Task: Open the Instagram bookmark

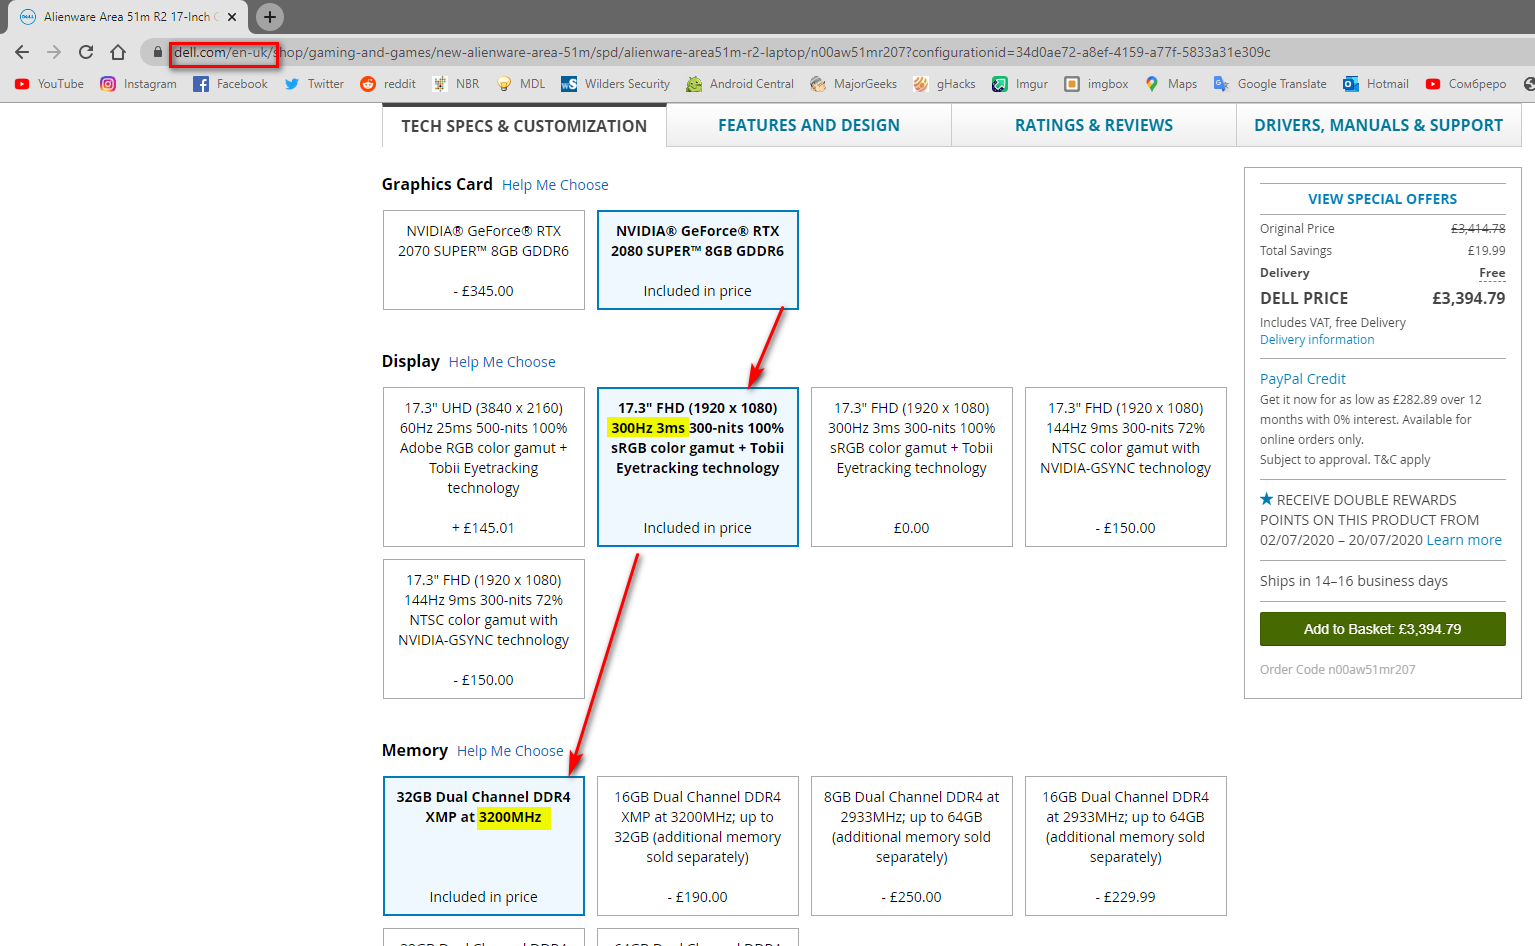Action: [x=138, y=84]
